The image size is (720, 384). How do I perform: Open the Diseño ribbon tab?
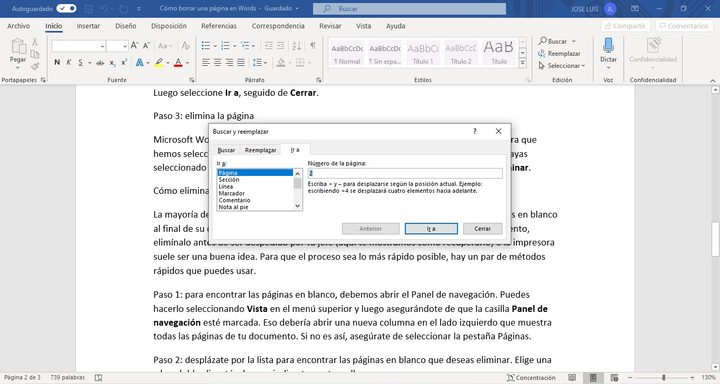pyautogui.click(x=125, y=26)
